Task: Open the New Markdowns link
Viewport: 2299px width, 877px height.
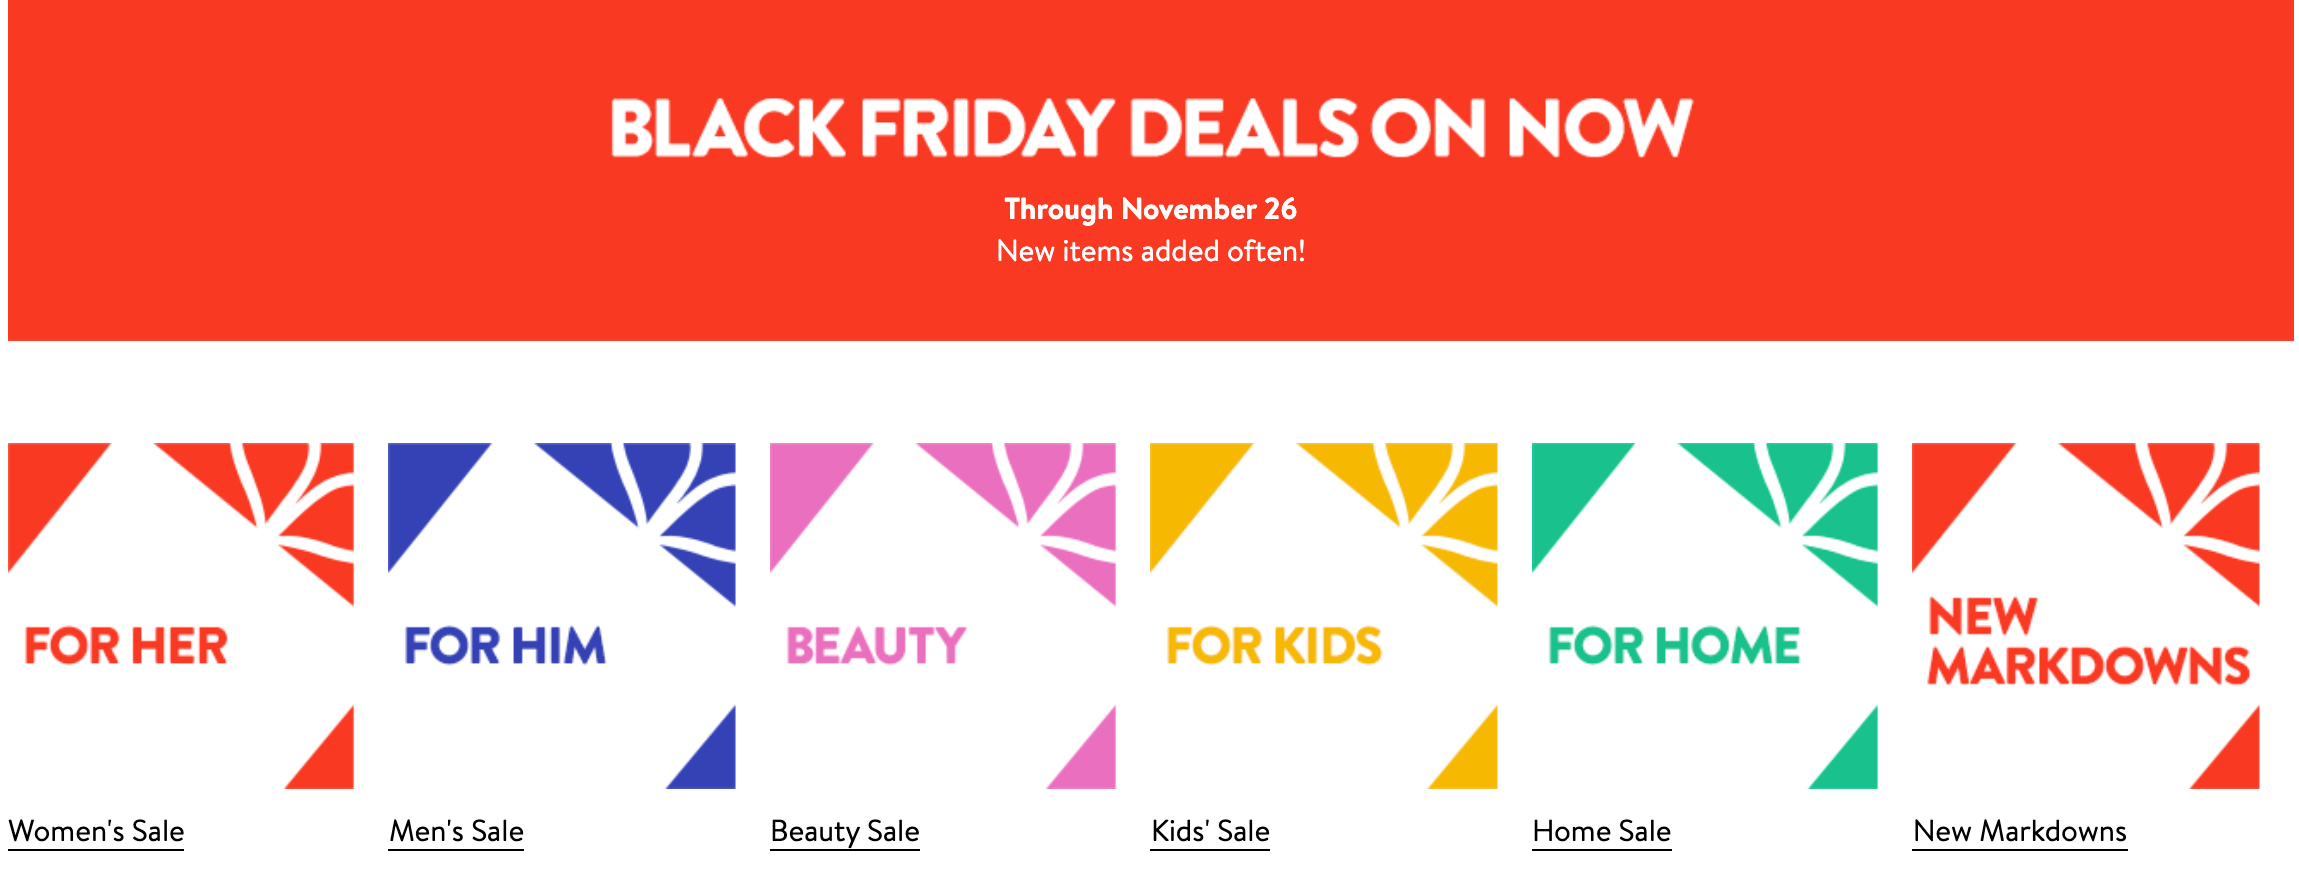Action: [x=2017, y=830]
